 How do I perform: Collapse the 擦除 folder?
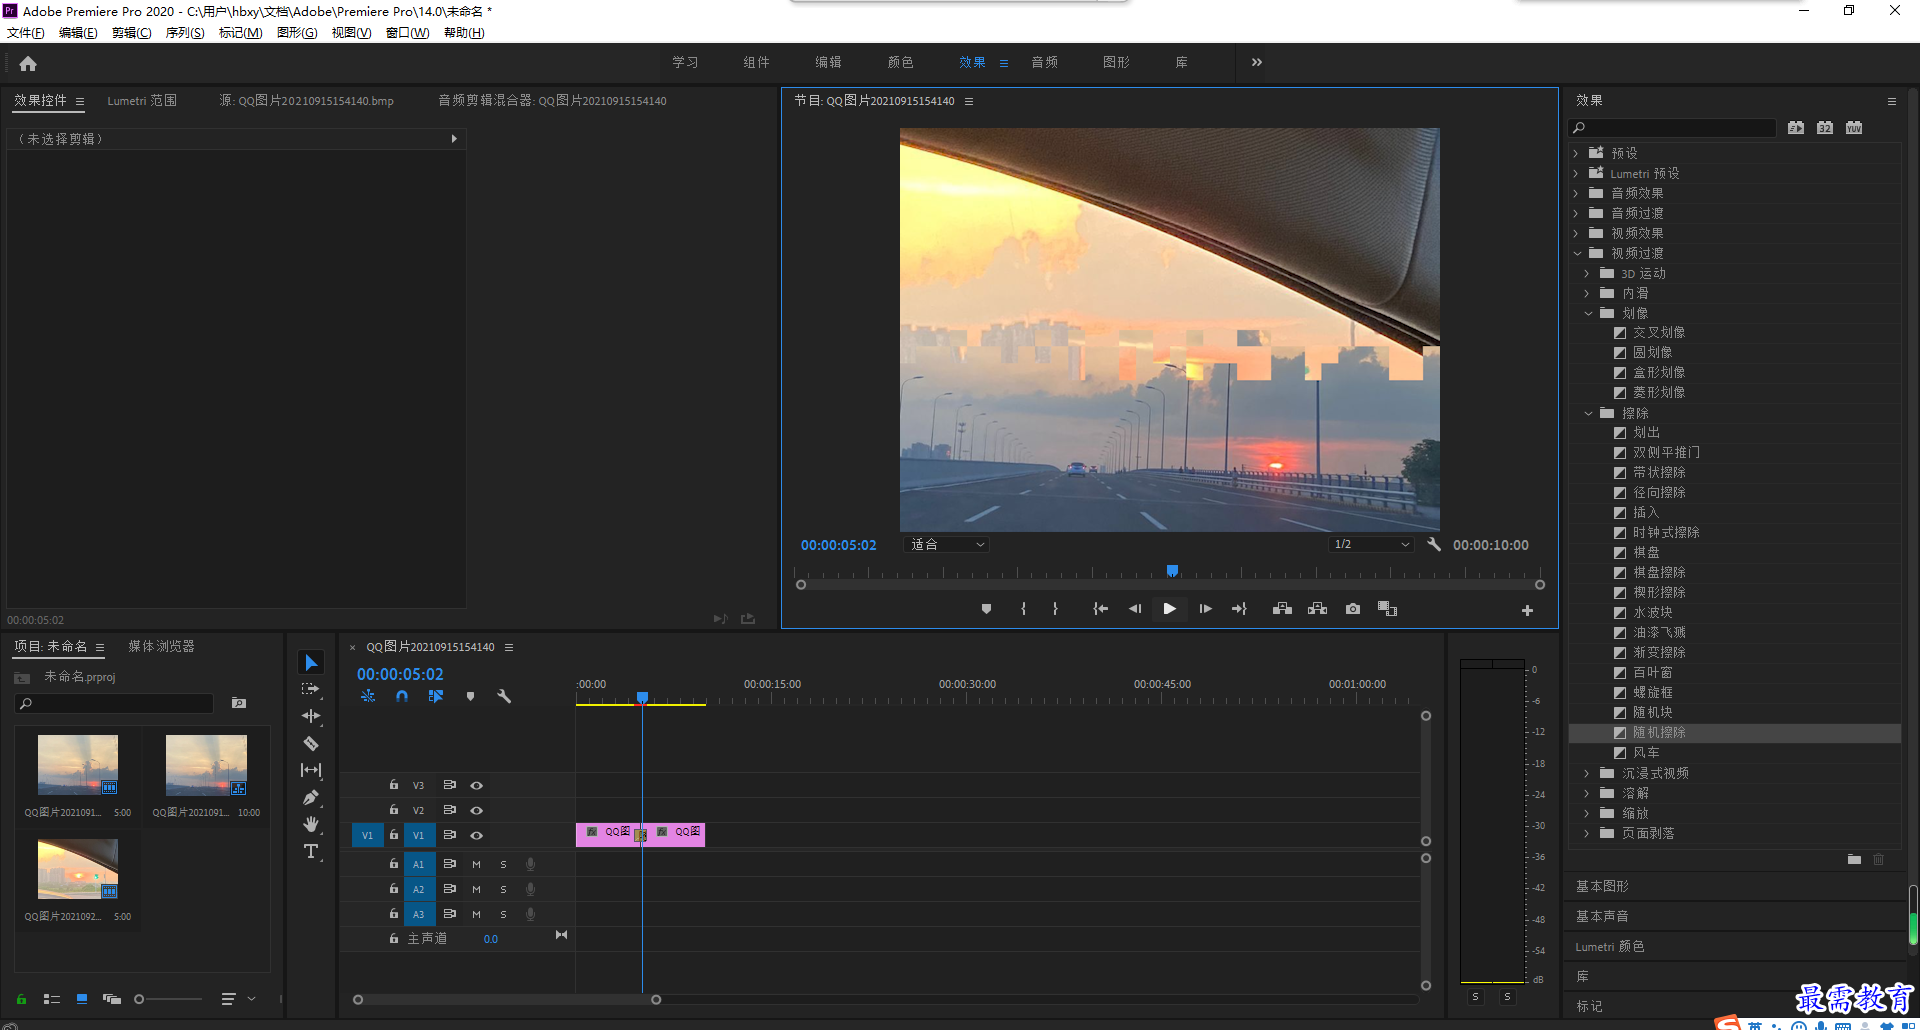pyautogui.click(x=1587, y=413)
